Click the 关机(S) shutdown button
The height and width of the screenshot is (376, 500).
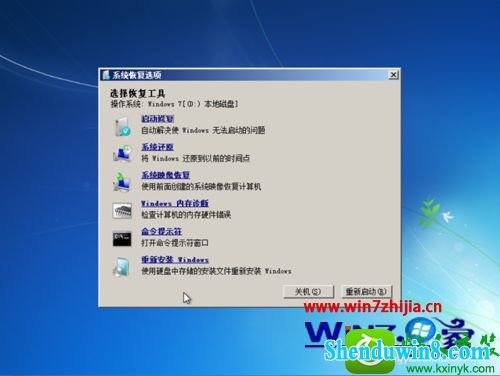tap(308, 292)
